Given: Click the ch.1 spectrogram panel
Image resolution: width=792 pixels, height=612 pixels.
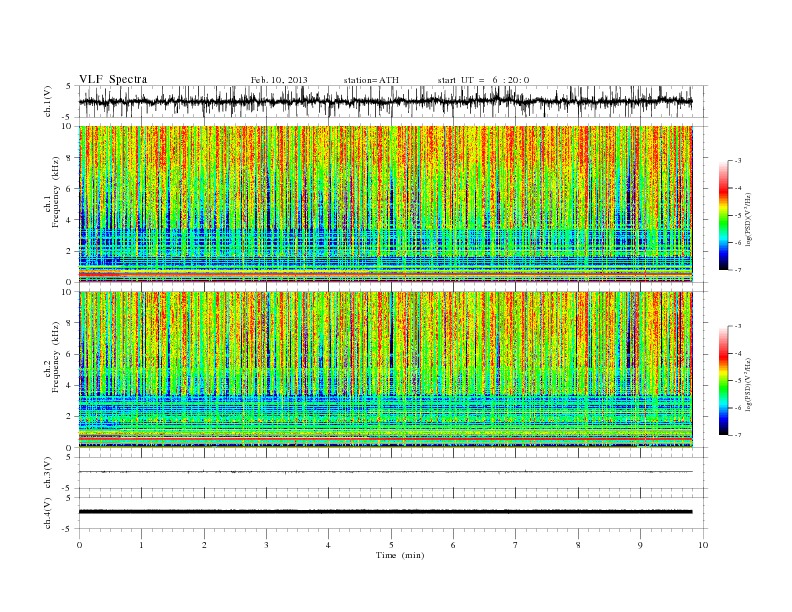Looking at the screenshot, I should (385, 204).
